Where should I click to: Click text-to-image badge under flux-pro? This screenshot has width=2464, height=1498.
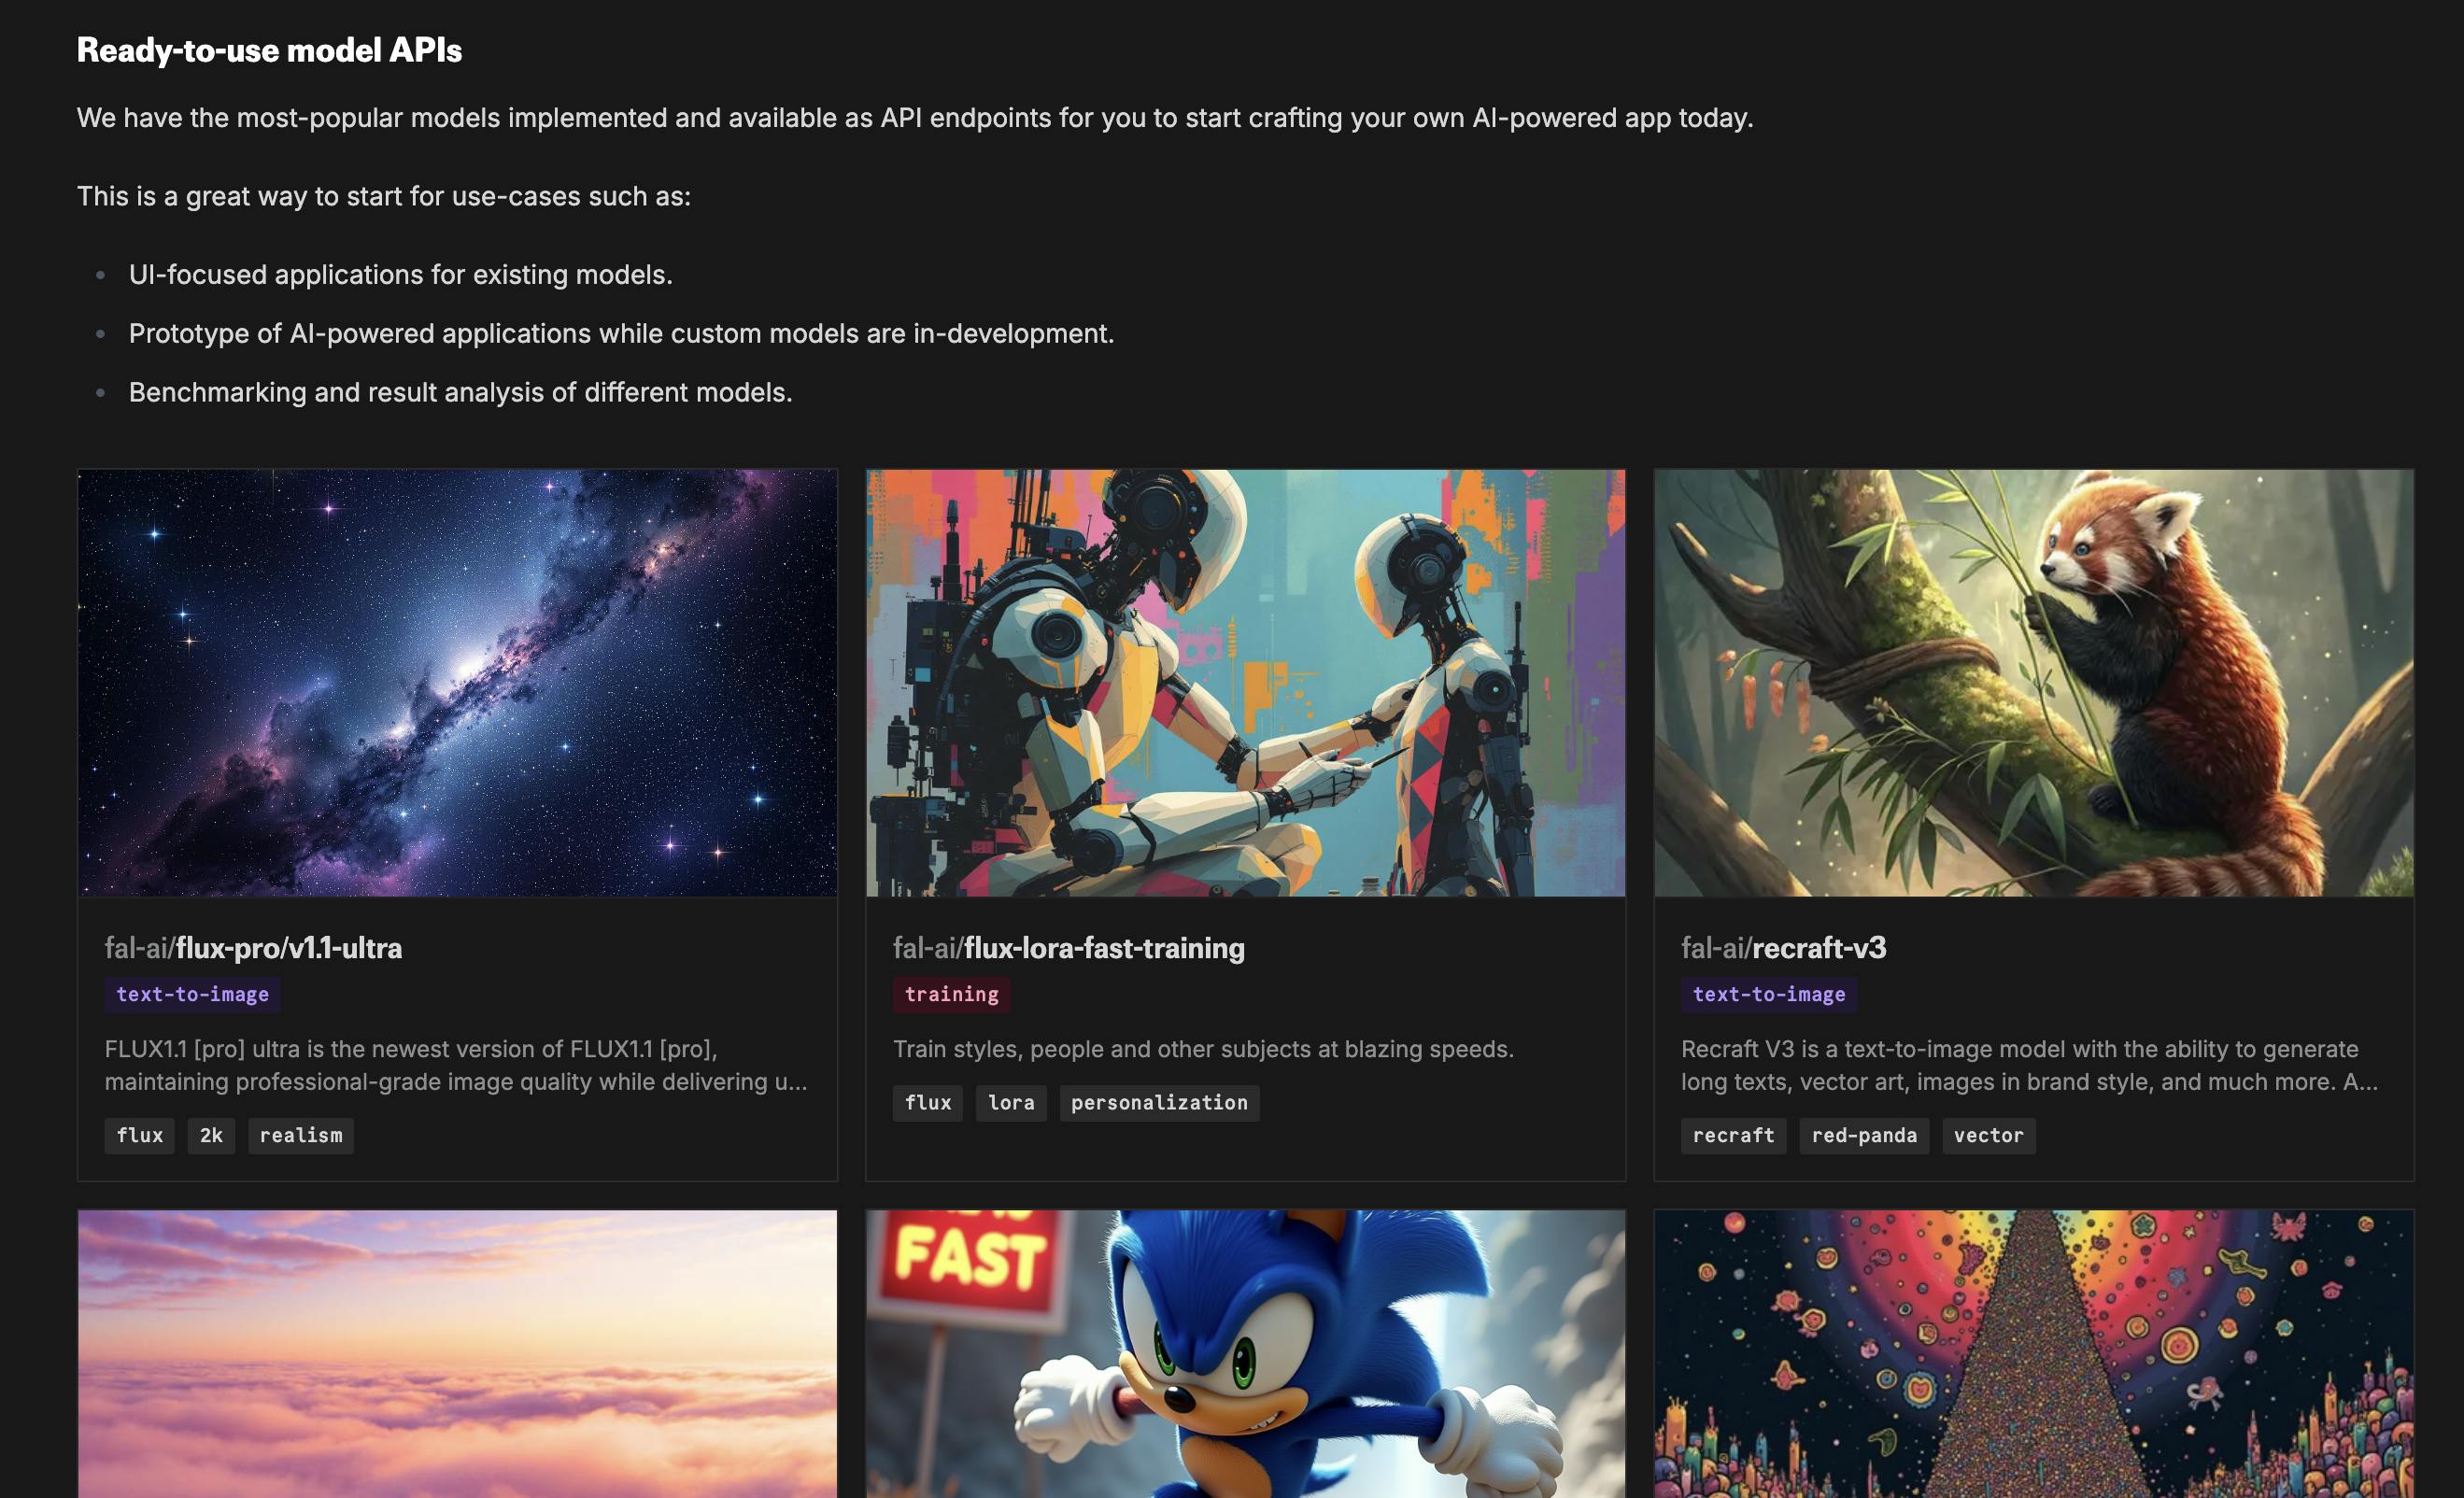coord(192,994)
